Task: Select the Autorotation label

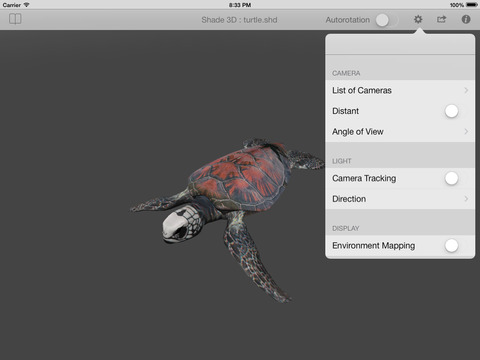Action: pyautogui.click(x=348, y=20)
